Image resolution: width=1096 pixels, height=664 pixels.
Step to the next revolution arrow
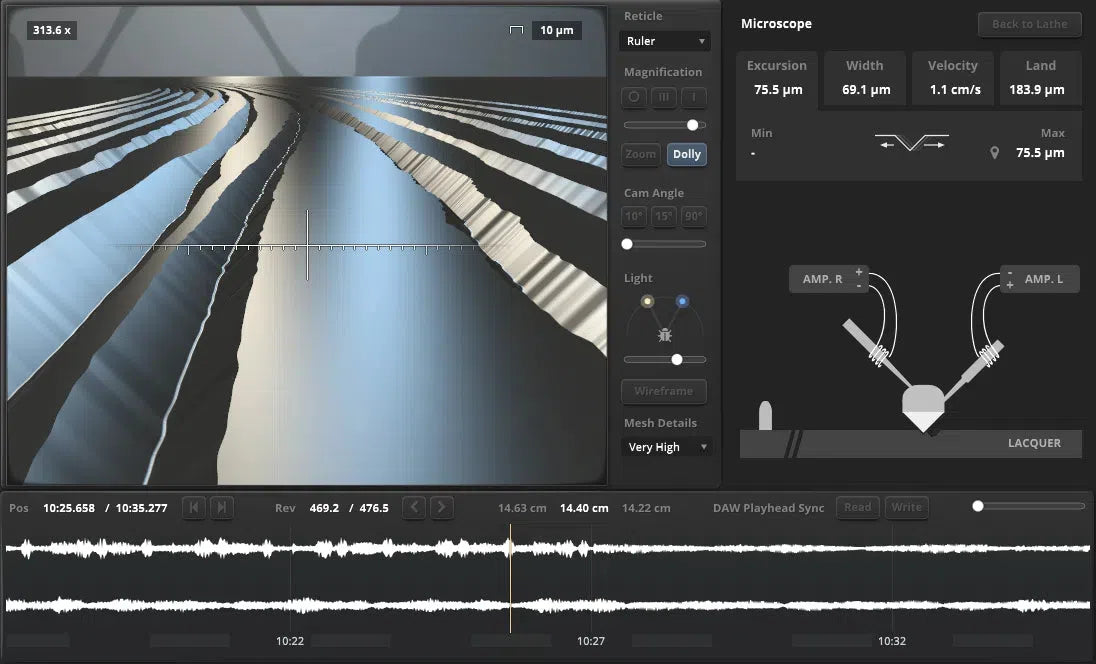click(x=442, y=508)
